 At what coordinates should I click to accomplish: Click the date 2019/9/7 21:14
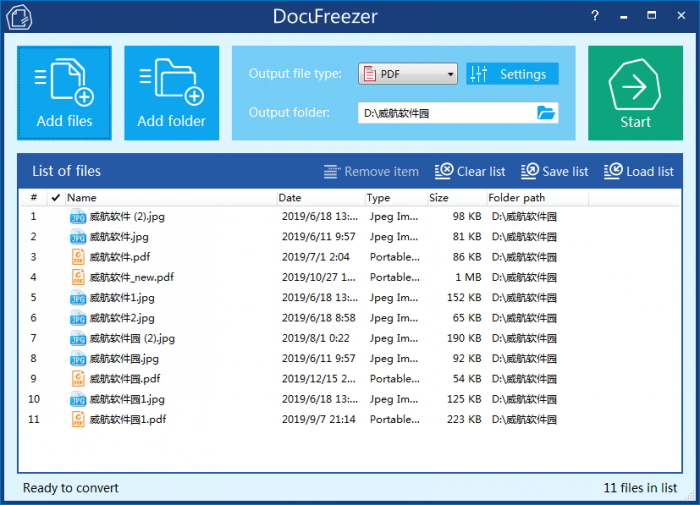coord(319,419)
